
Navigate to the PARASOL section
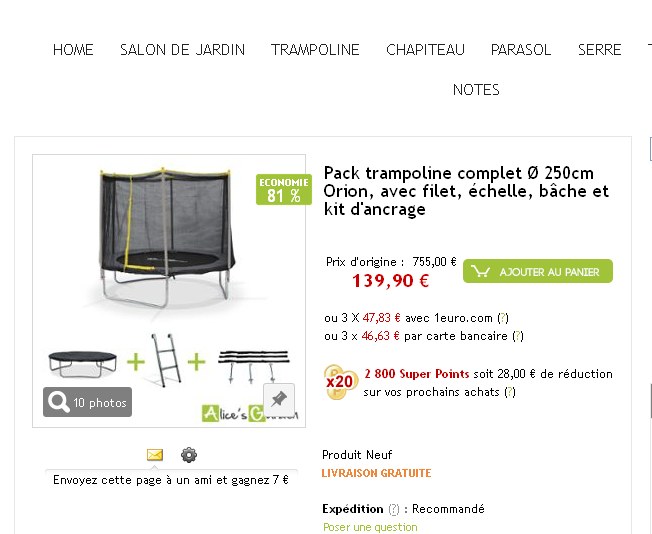(x=521, y=50)
